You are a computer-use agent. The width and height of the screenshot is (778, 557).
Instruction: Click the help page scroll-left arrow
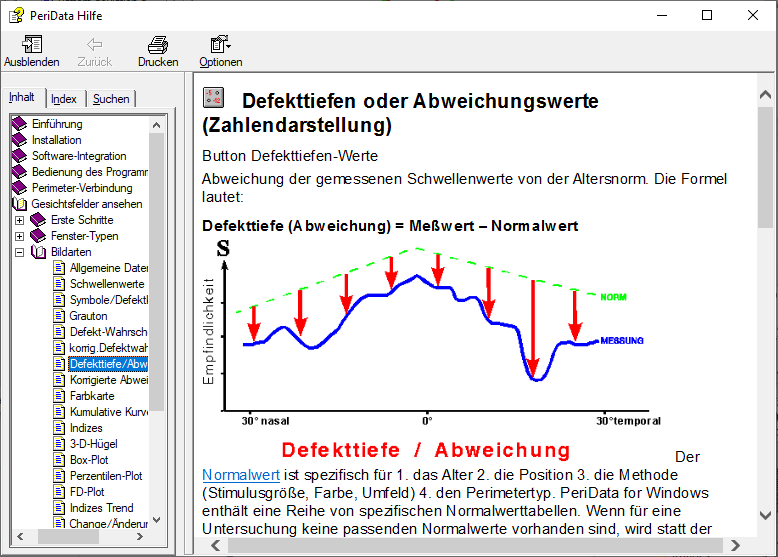[x=215, y=546]
